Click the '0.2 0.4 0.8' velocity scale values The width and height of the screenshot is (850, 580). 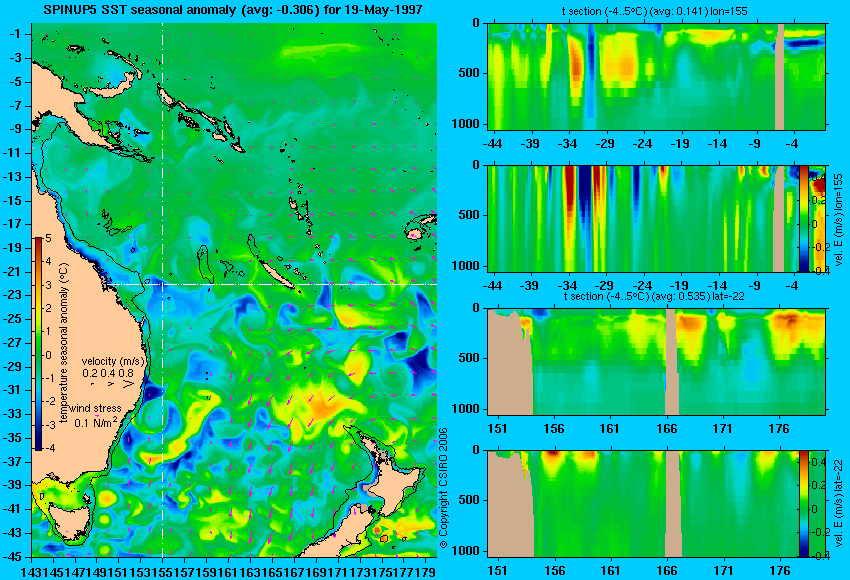coord(108,373)
